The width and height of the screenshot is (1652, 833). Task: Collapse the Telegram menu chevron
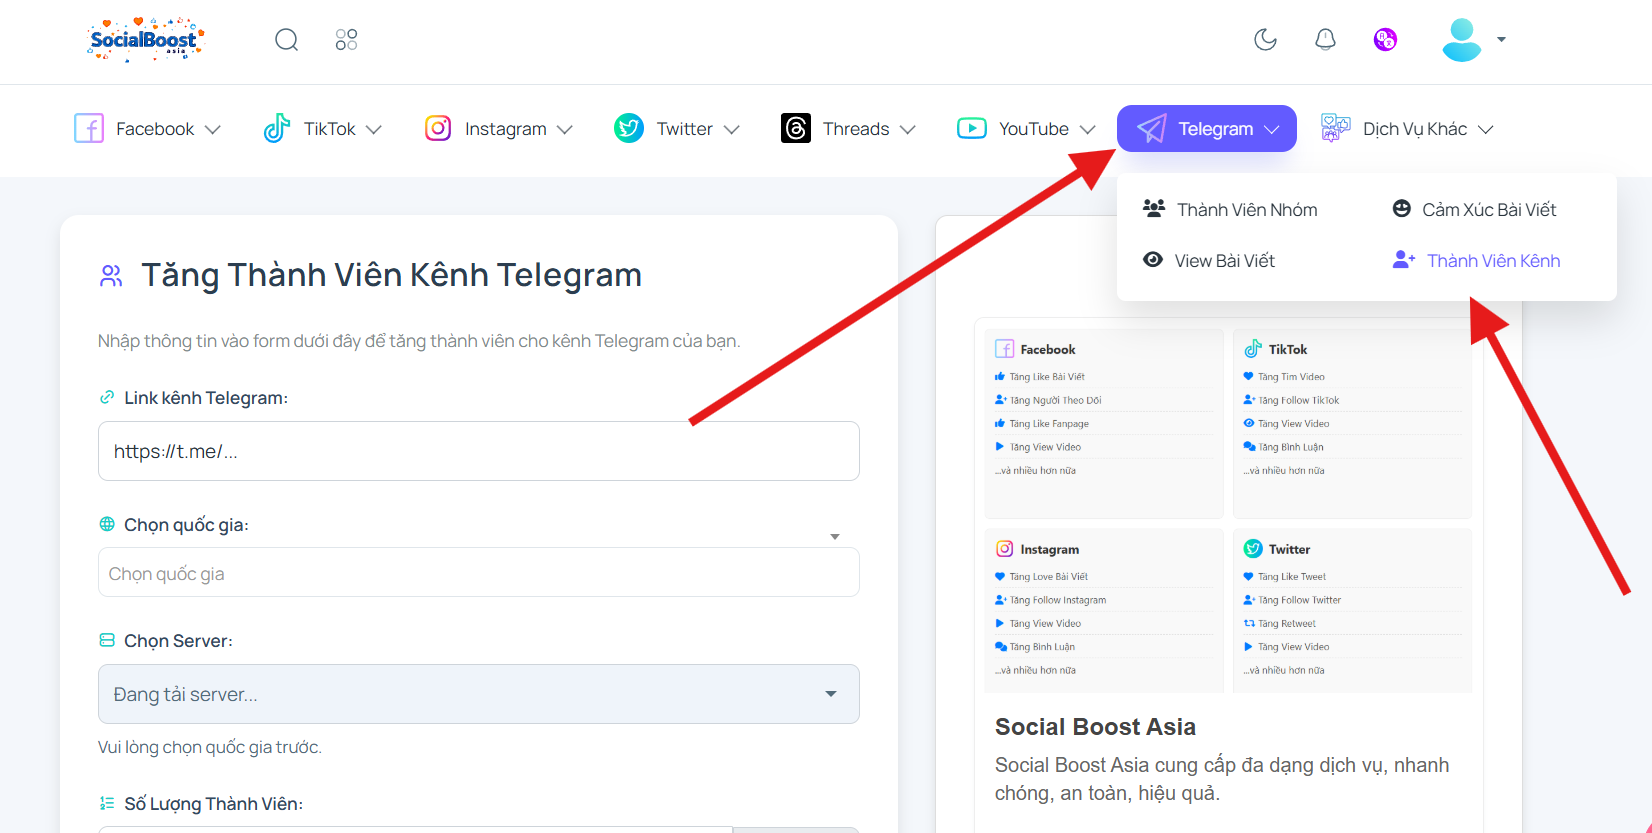coord(1272,130)
